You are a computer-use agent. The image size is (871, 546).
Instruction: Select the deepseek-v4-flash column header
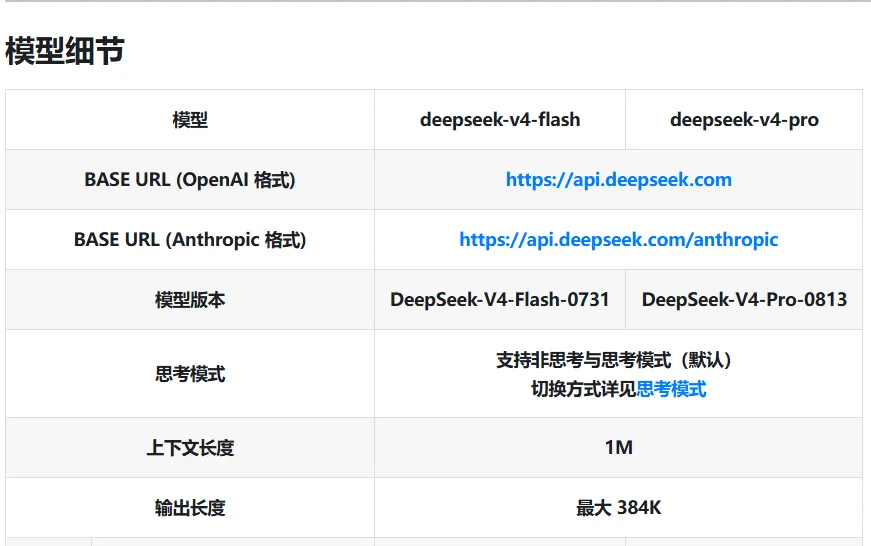coord(500,120)
